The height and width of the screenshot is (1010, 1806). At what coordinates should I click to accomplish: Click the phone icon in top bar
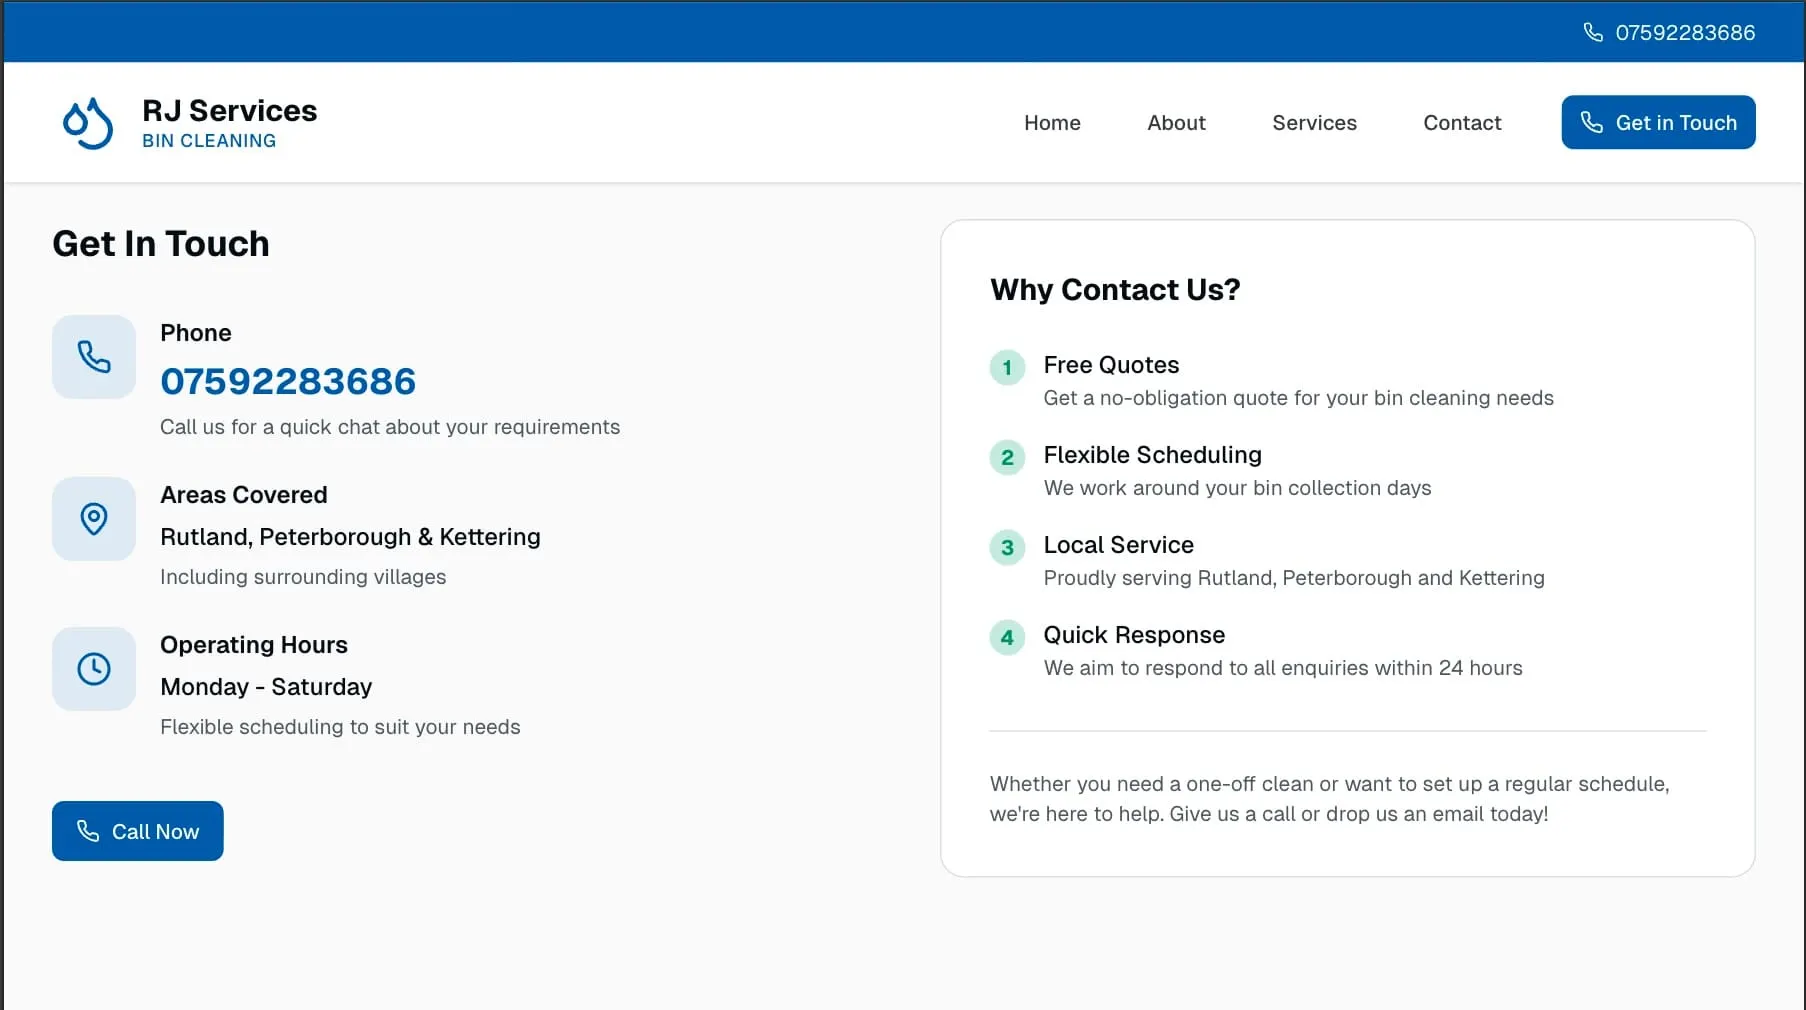(1593, 32)
